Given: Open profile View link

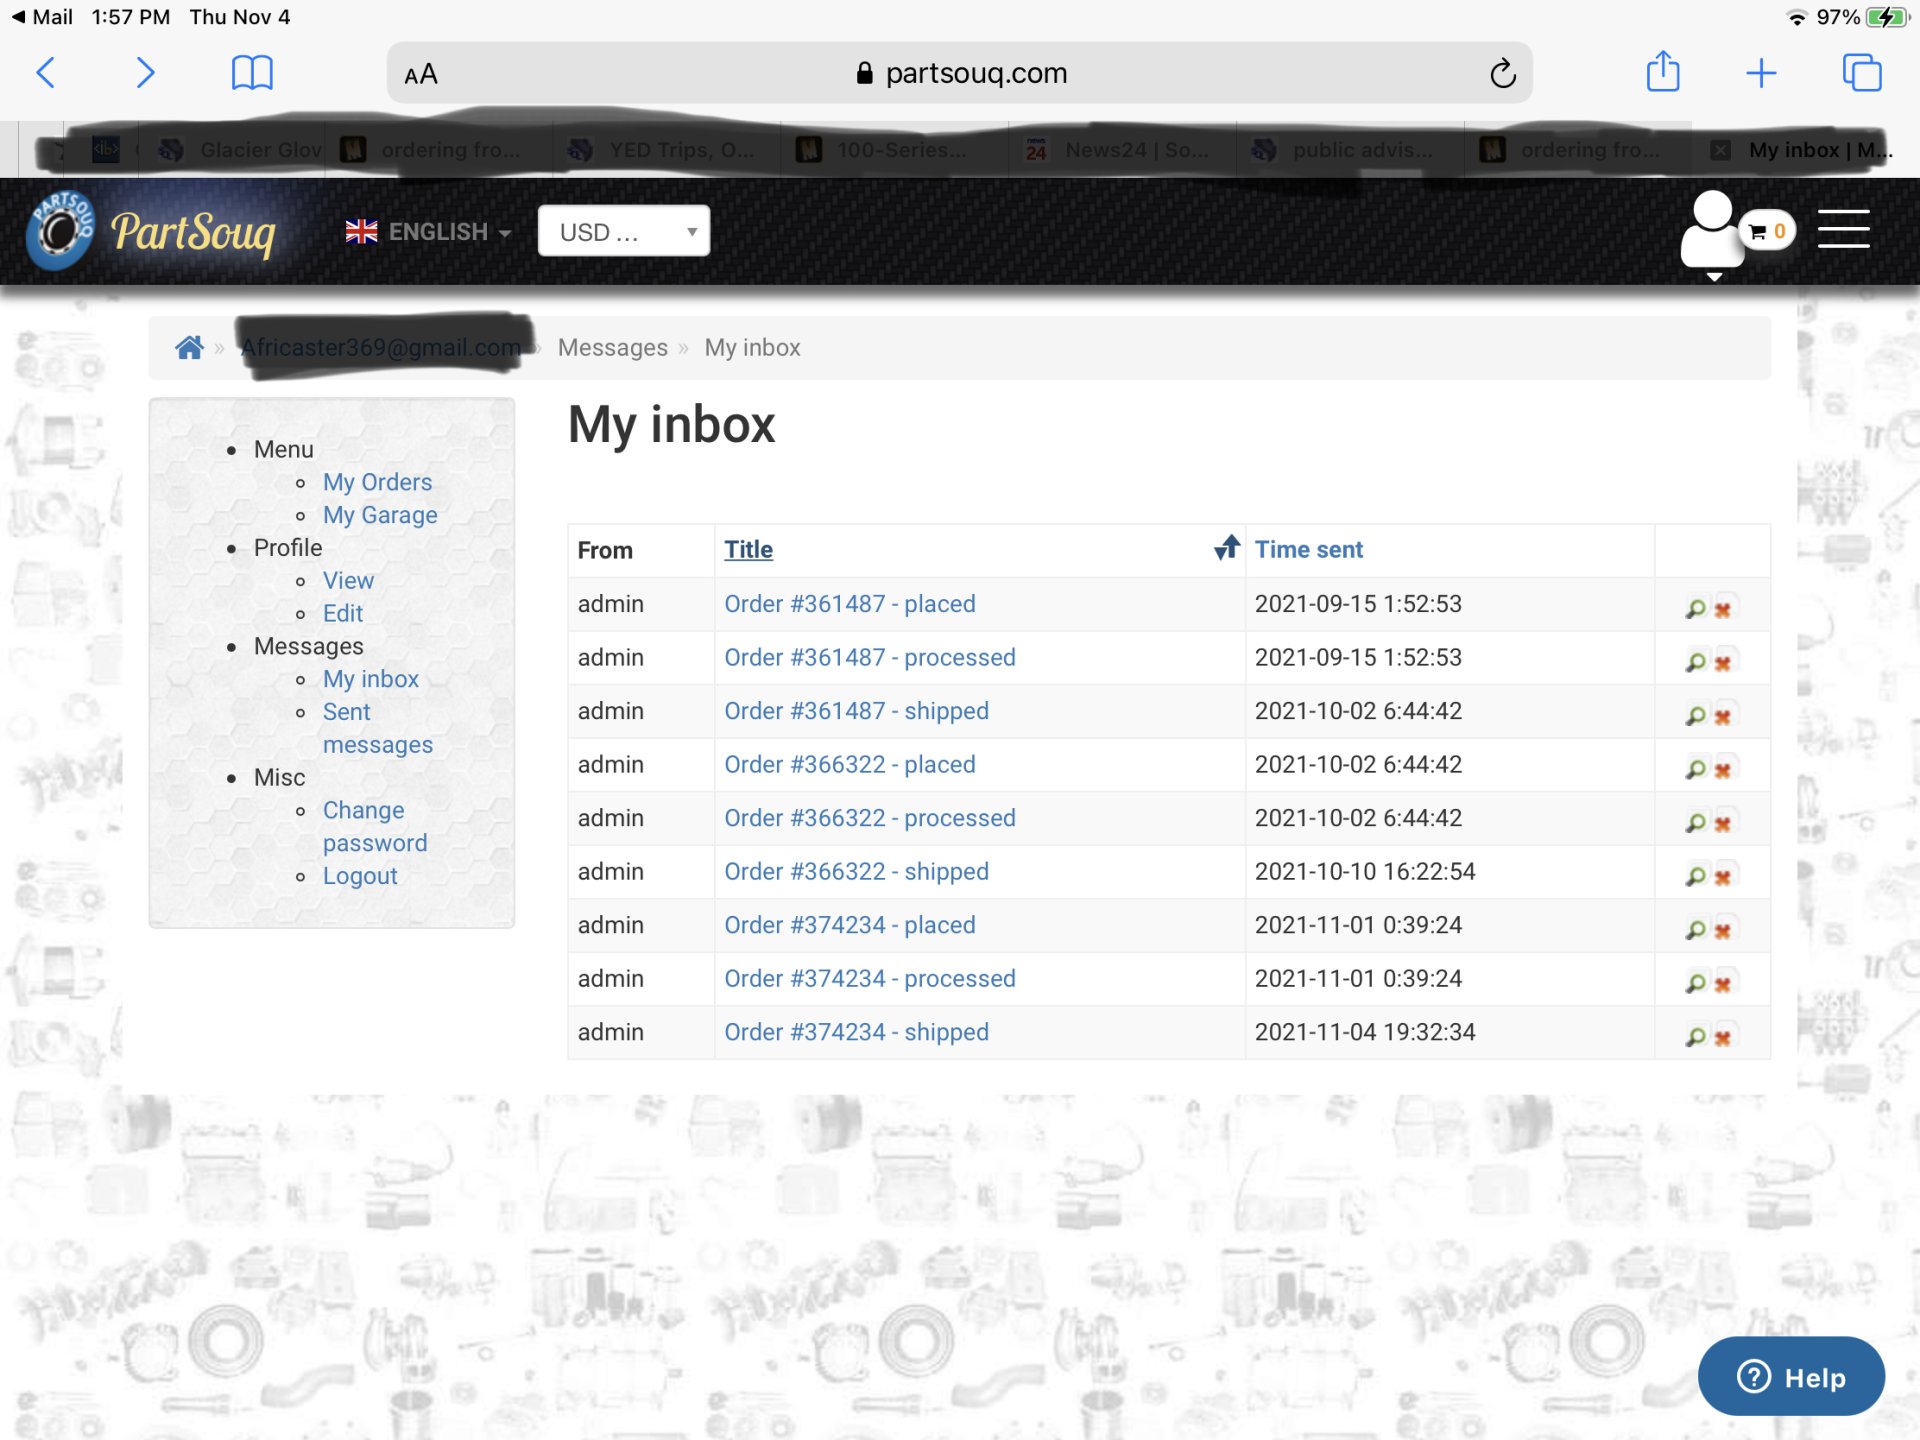Looking at the screenshot, I should click(x=348, y=580).
